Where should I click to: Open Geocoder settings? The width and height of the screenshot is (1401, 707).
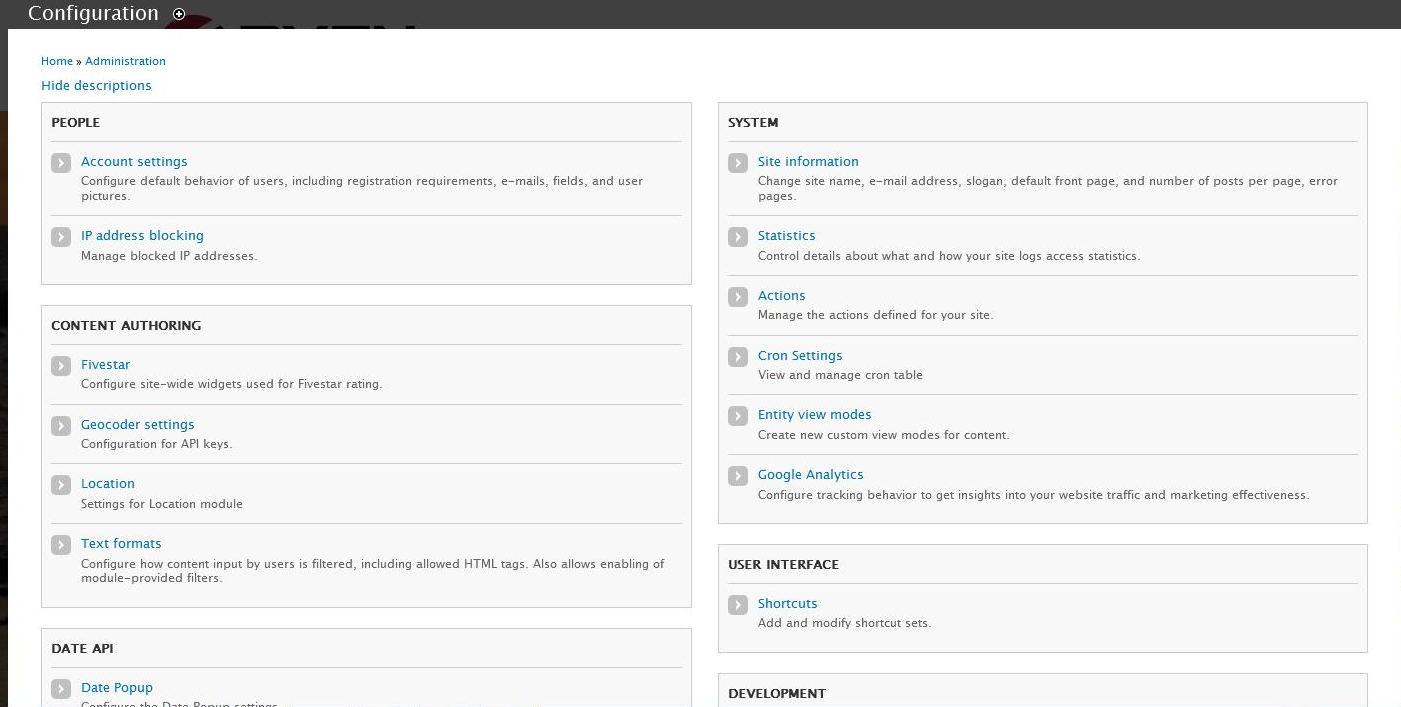[137, 425]
